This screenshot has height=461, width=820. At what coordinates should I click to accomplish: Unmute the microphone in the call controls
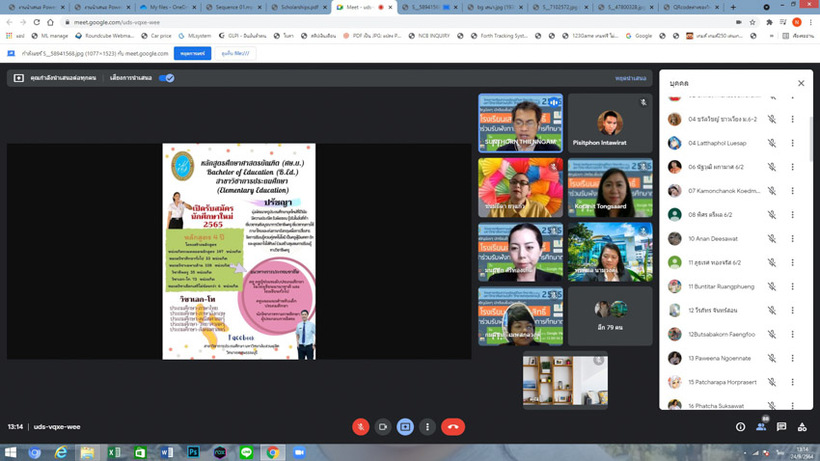pyautogui.click(x=360, y=427)
